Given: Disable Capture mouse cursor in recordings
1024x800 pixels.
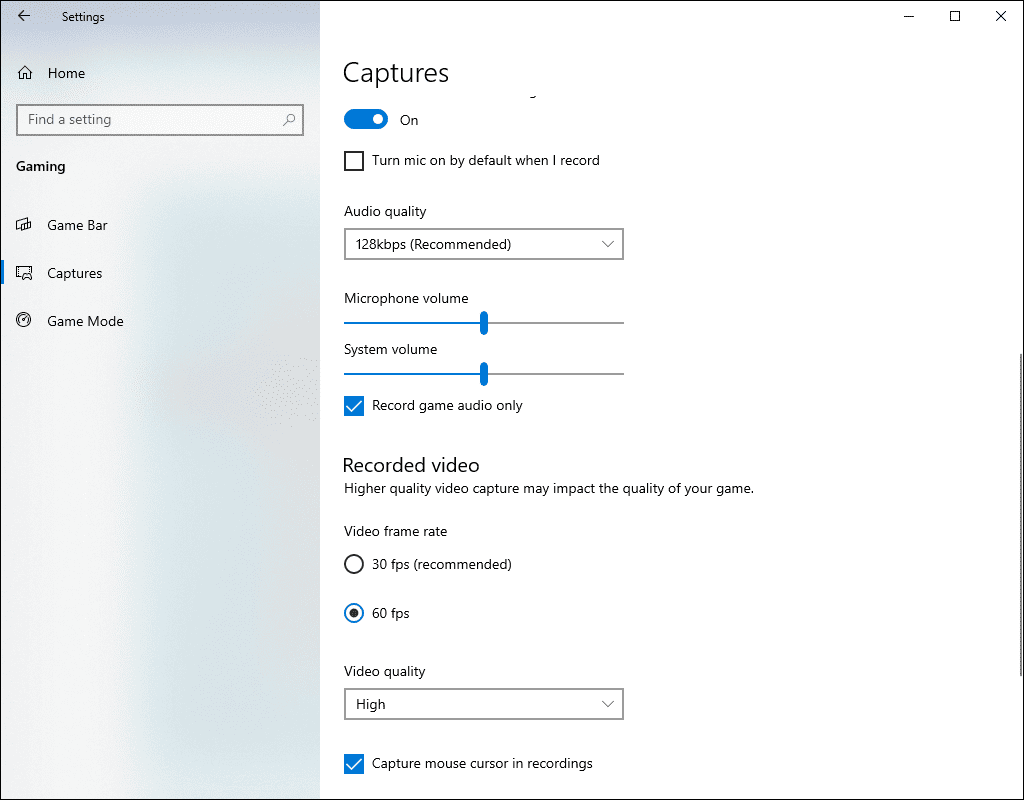Looking at the screenshot, I should click(x=353, y=763).
